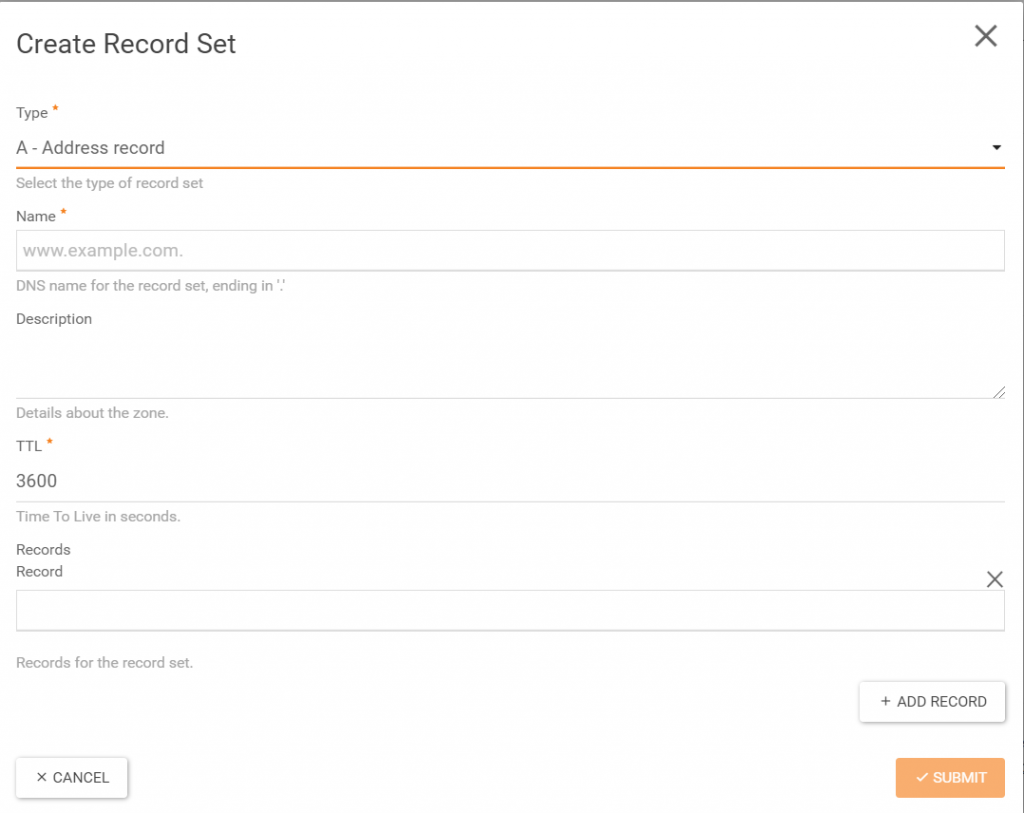Focus the Name field with www.example.com placeholder
Image resolution: width=1024 pixels, height=813 pixels.
[x=510, y=251]
